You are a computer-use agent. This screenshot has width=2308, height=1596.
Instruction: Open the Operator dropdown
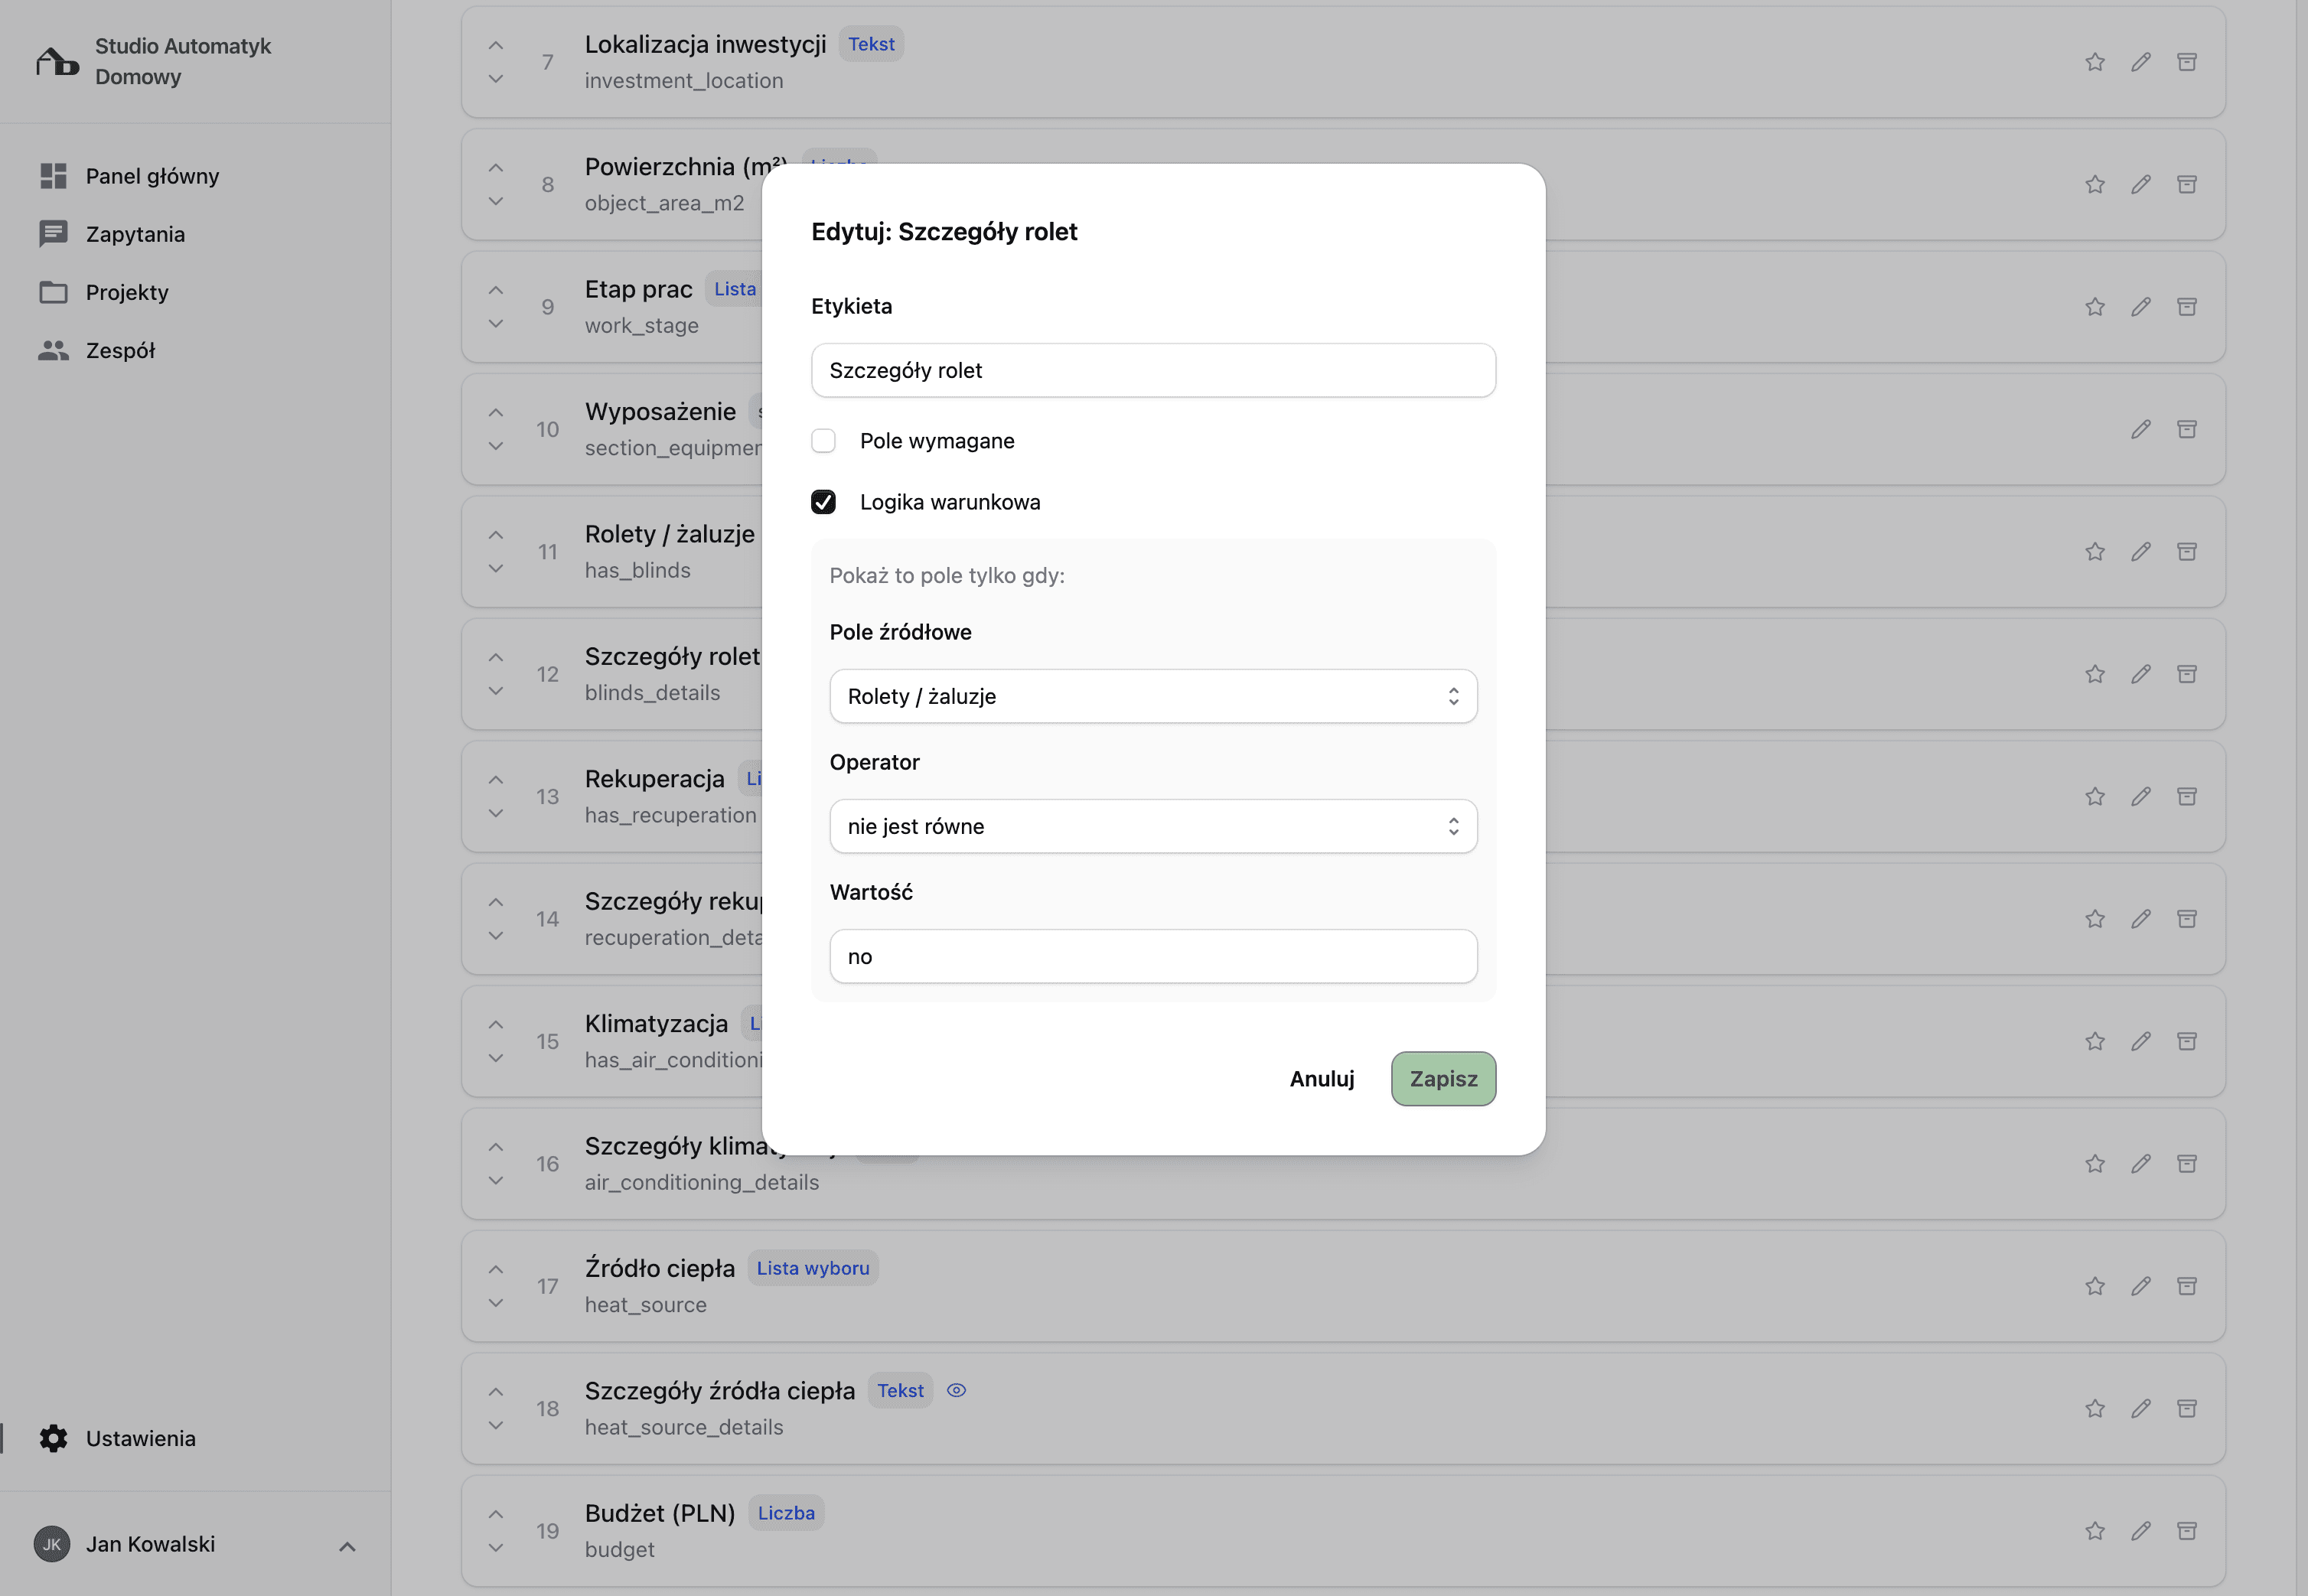(1153, 826)
